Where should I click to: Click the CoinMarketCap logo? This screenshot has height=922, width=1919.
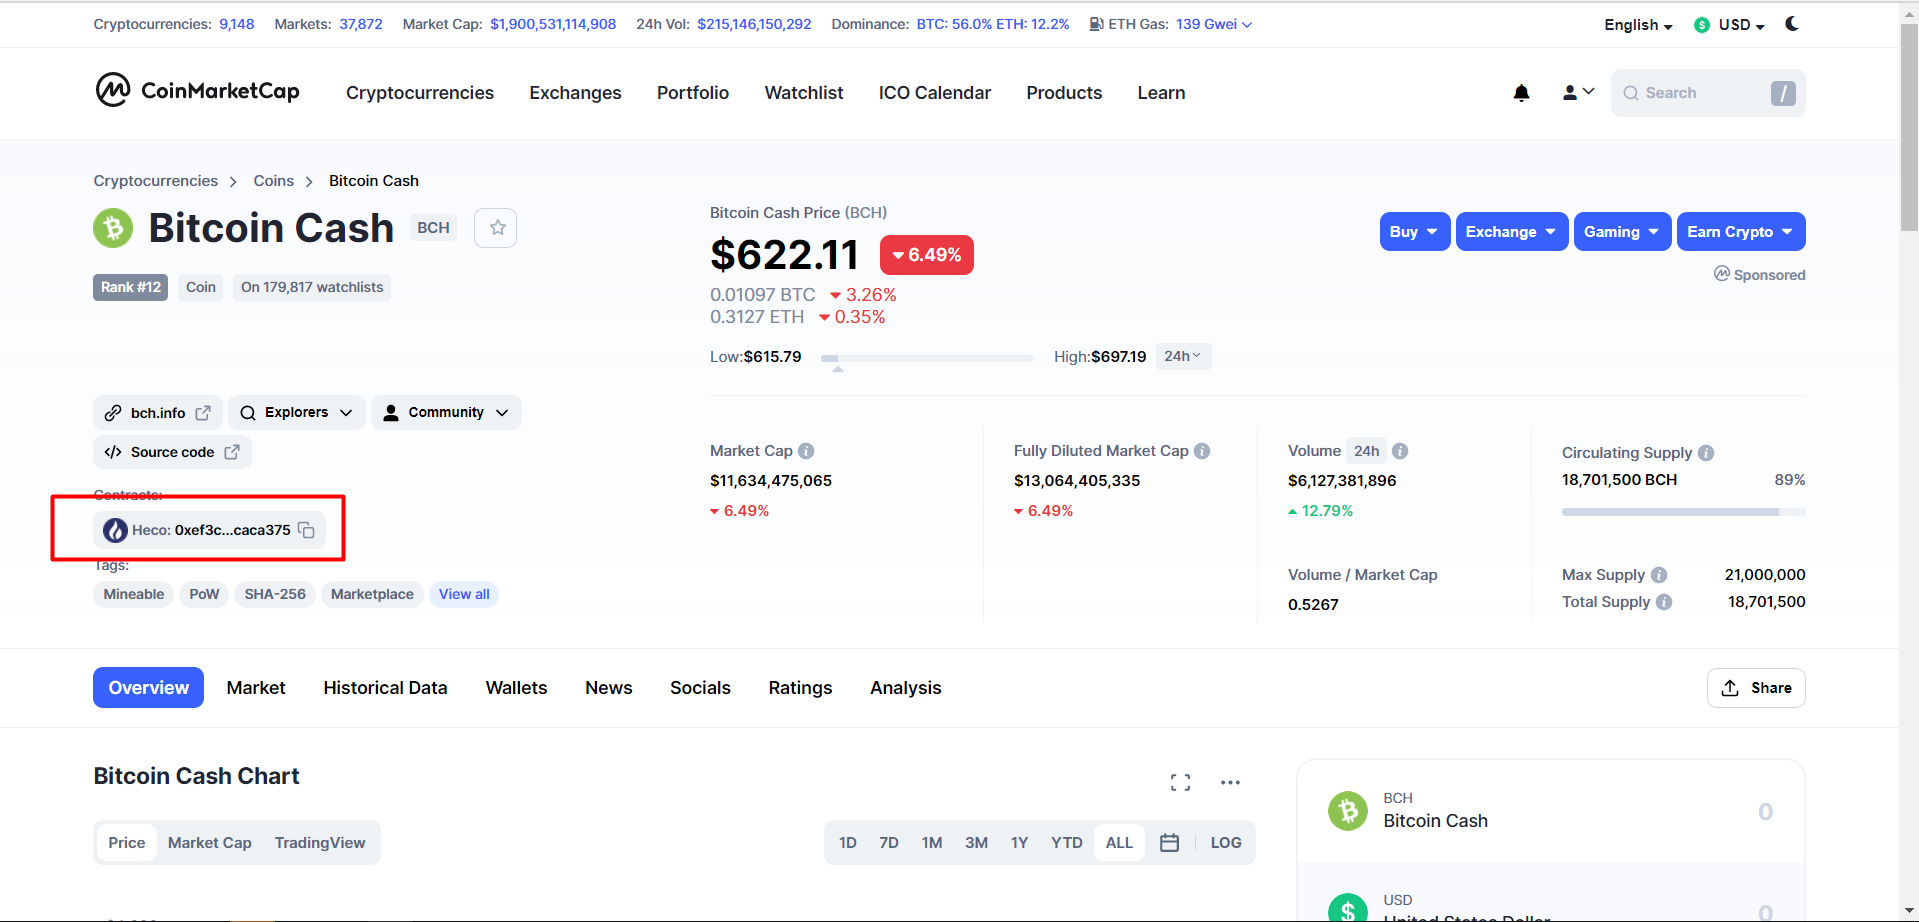pos(197,91)
